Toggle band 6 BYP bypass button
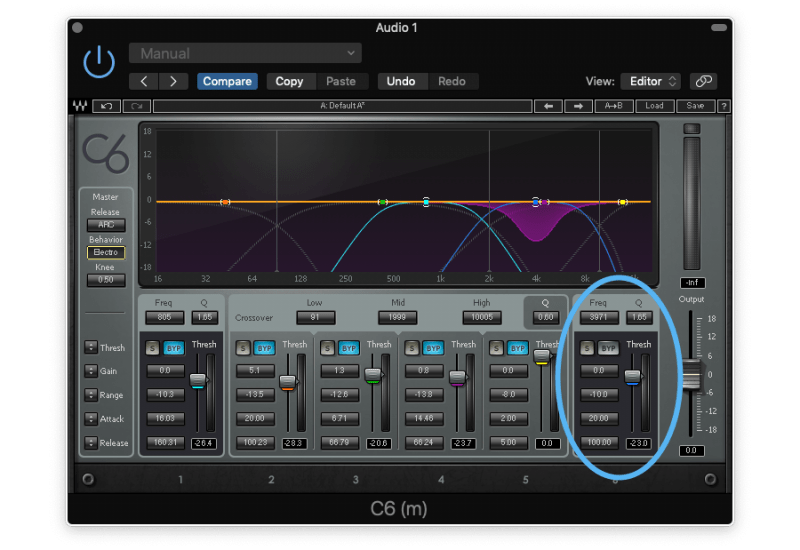The width and height of the screenshot is (800, 550). click(608, 348)
